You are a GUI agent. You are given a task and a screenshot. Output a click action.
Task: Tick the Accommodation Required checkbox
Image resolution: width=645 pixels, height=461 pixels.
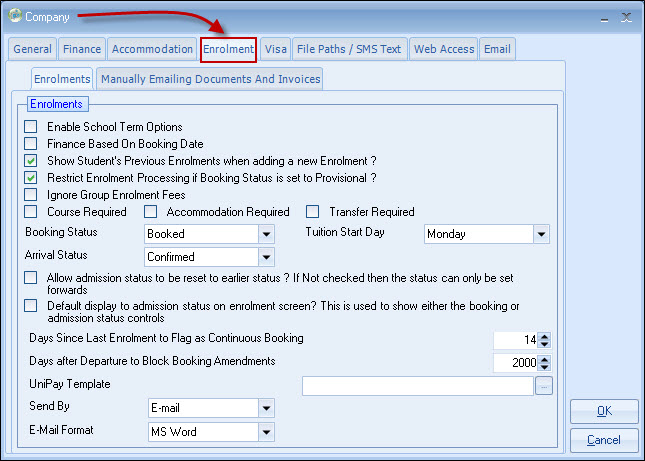pyautogui.click(x=151, y=212)
